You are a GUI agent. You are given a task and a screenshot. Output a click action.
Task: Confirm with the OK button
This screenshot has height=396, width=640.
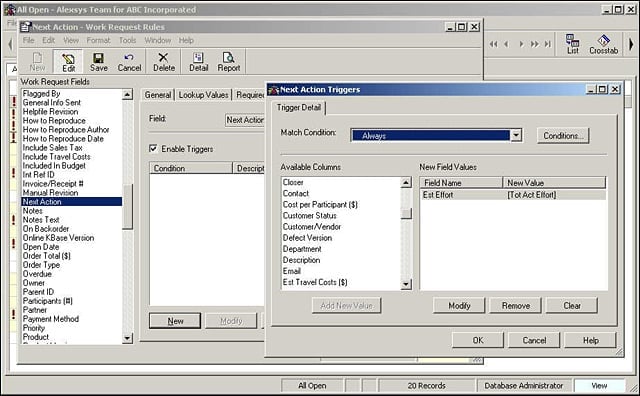tap(478, 340)
